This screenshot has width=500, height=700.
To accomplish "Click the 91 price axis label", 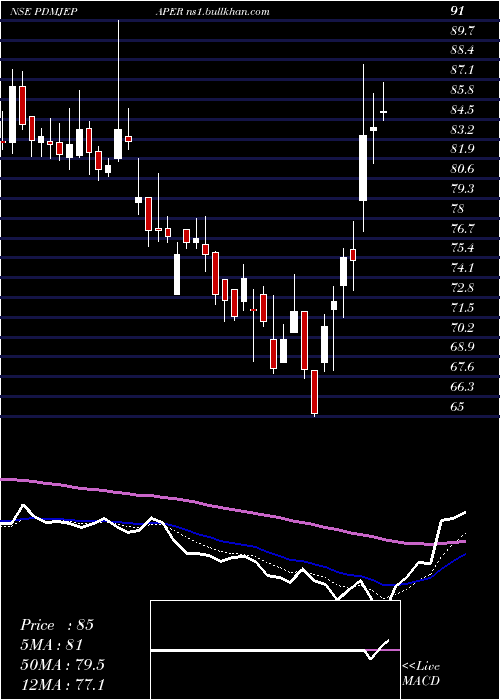I will click(x=458, y=11).
